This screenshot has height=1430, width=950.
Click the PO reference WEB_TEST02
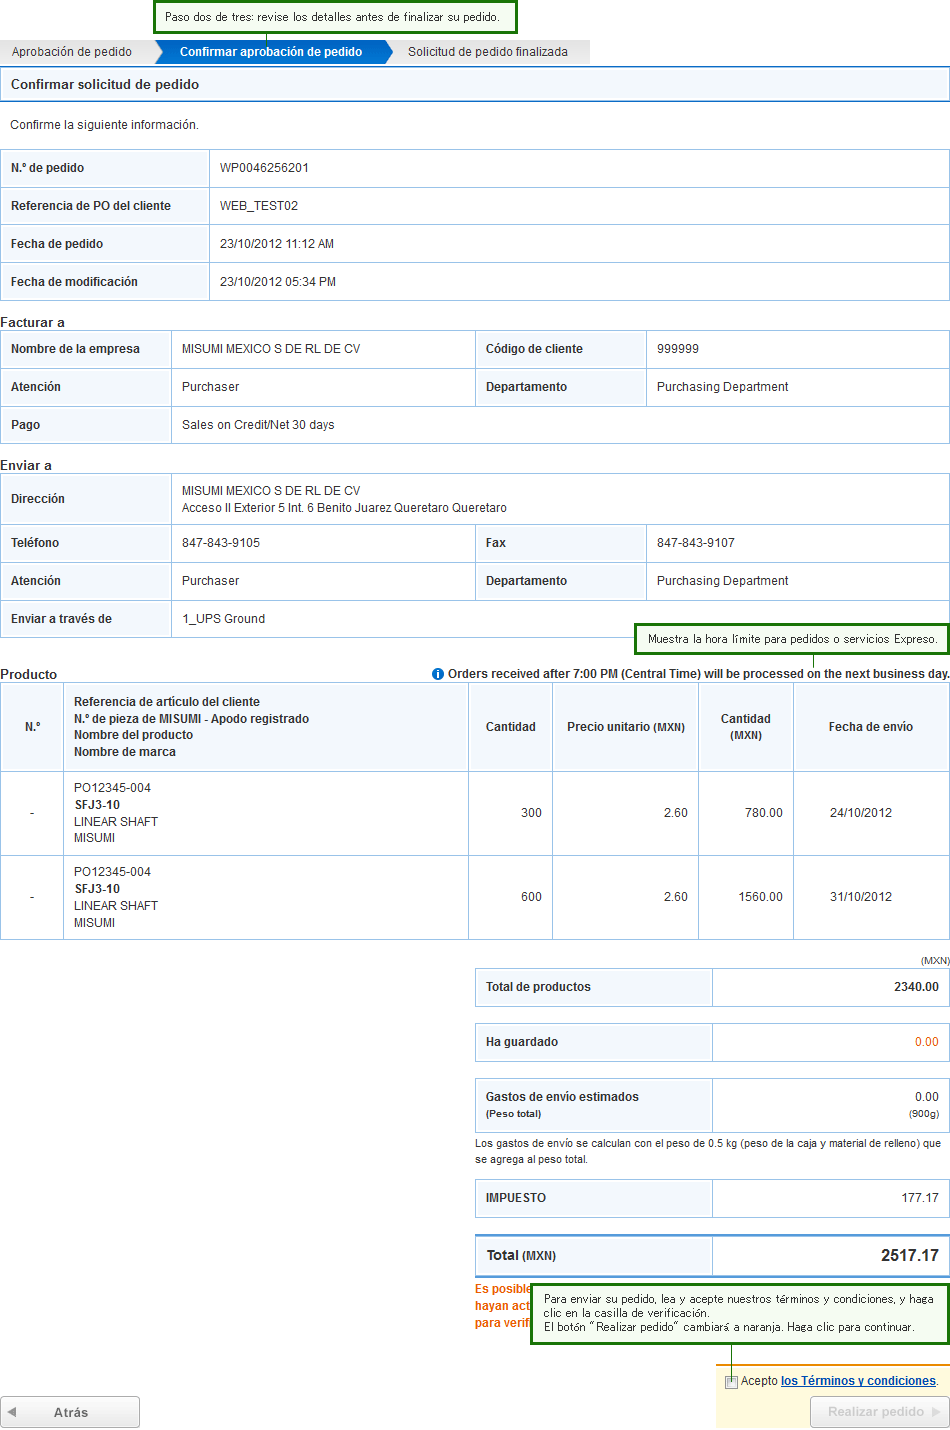259,206
